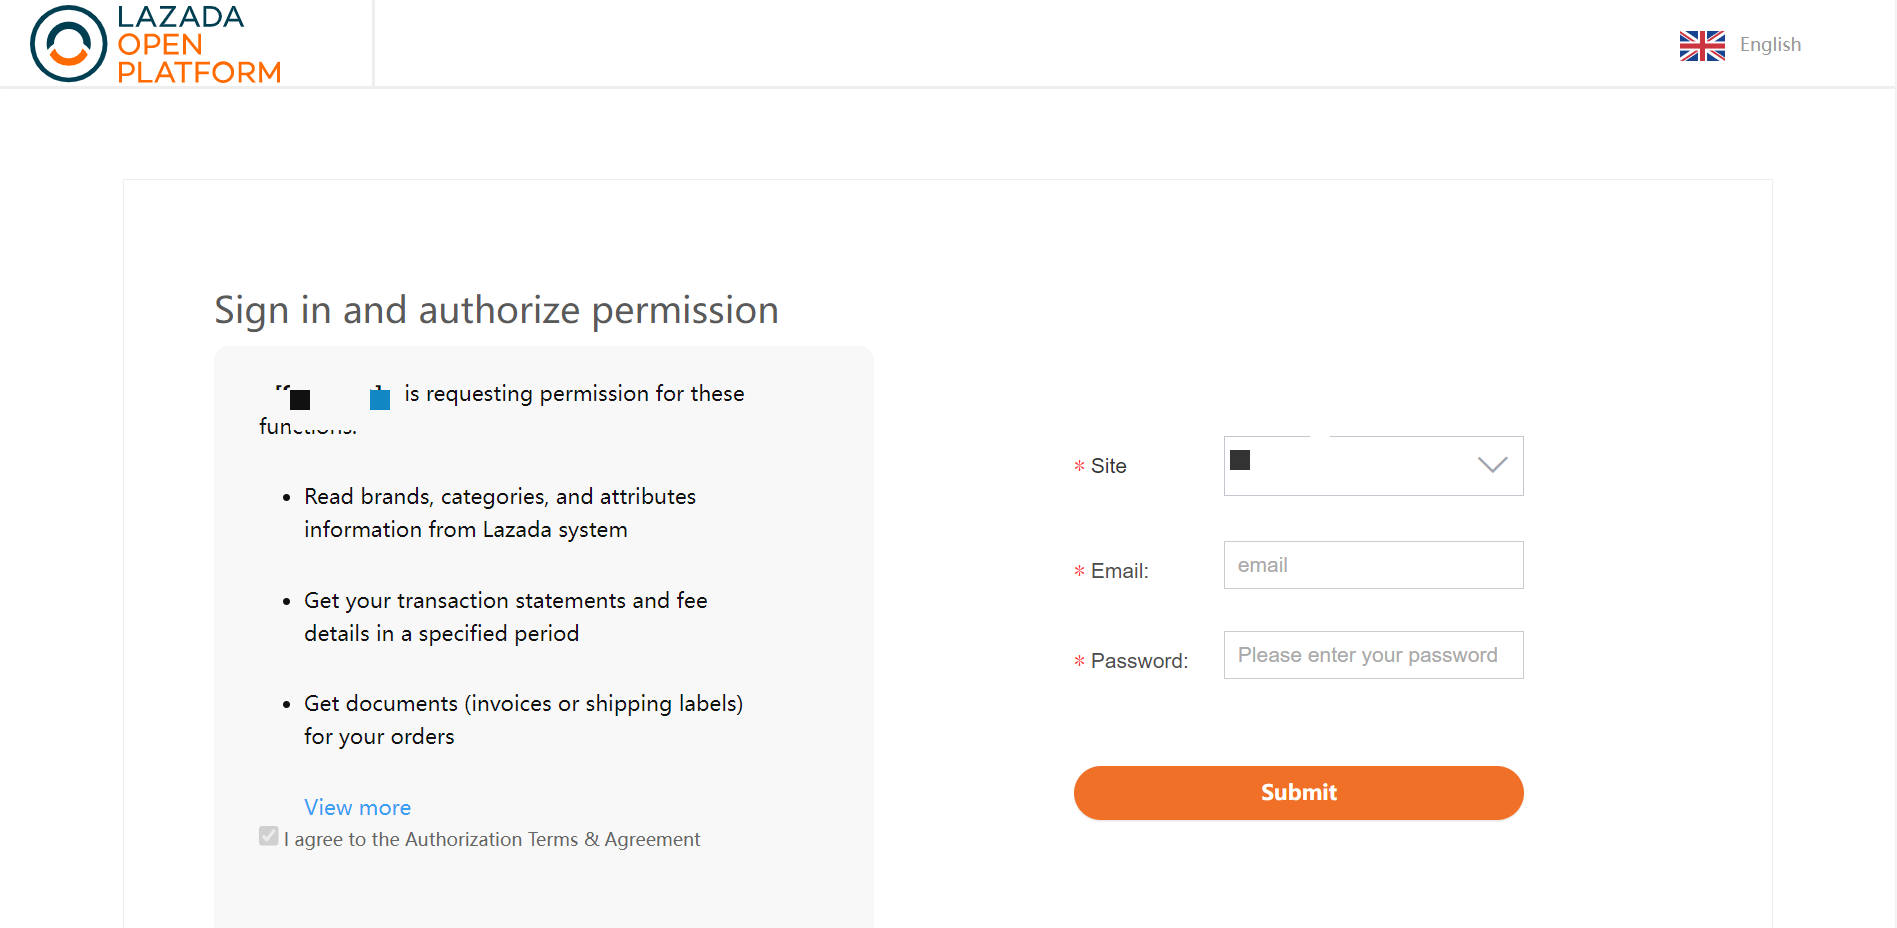This screenshot has height=928, width=1897.
Task: Open the View more permissions link
Action: coord(357,807)
